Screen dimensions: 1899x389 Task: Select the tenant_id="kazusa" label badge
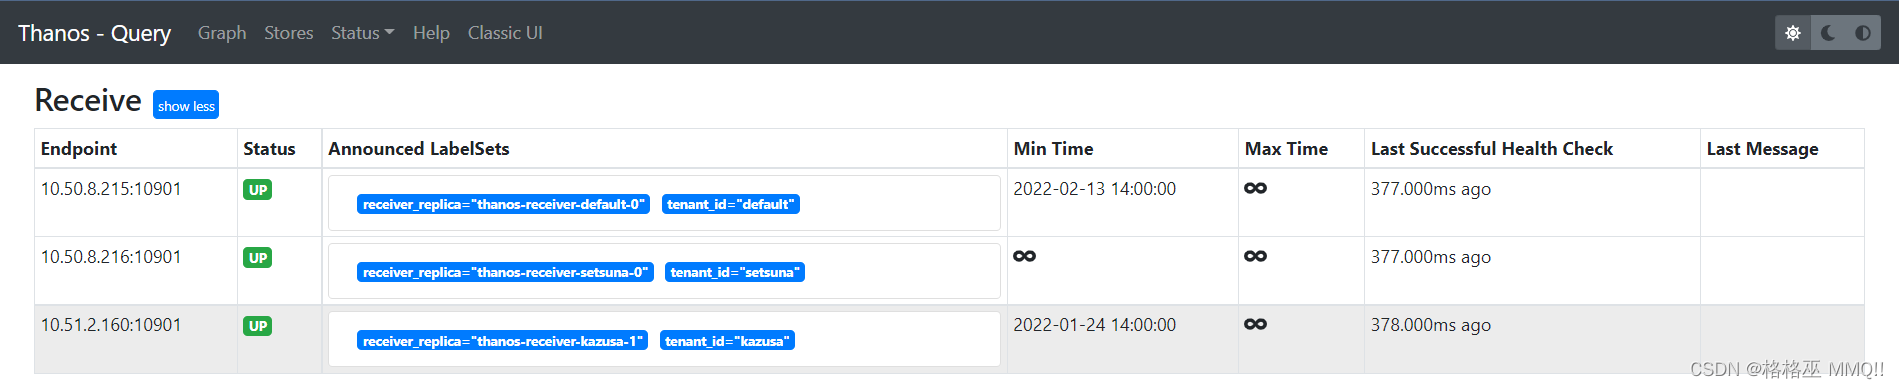click(x=727, y=341)
